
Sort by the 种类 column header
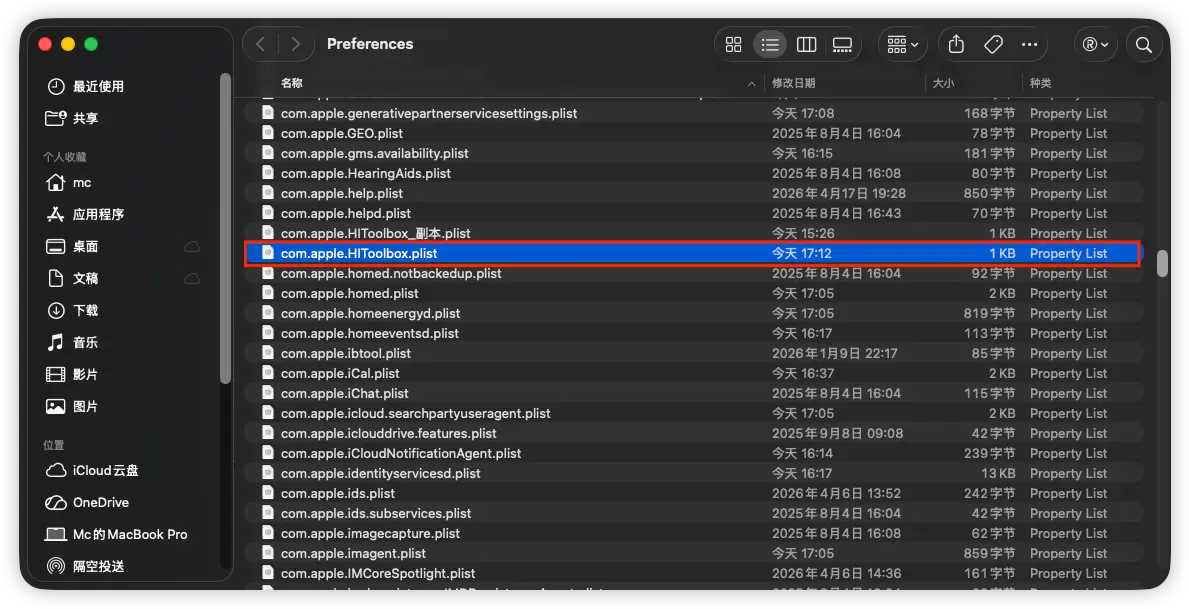[1040, 83]
